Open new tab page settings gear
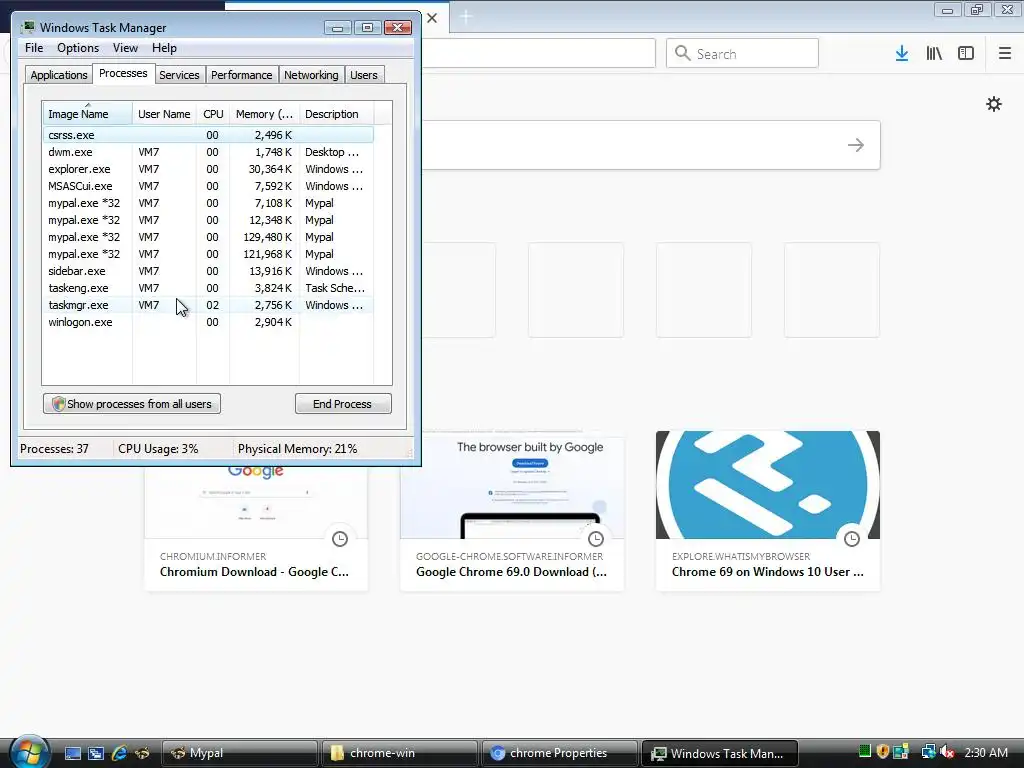The width and height of the screenshot is (1024, 768). pos(994,104)
